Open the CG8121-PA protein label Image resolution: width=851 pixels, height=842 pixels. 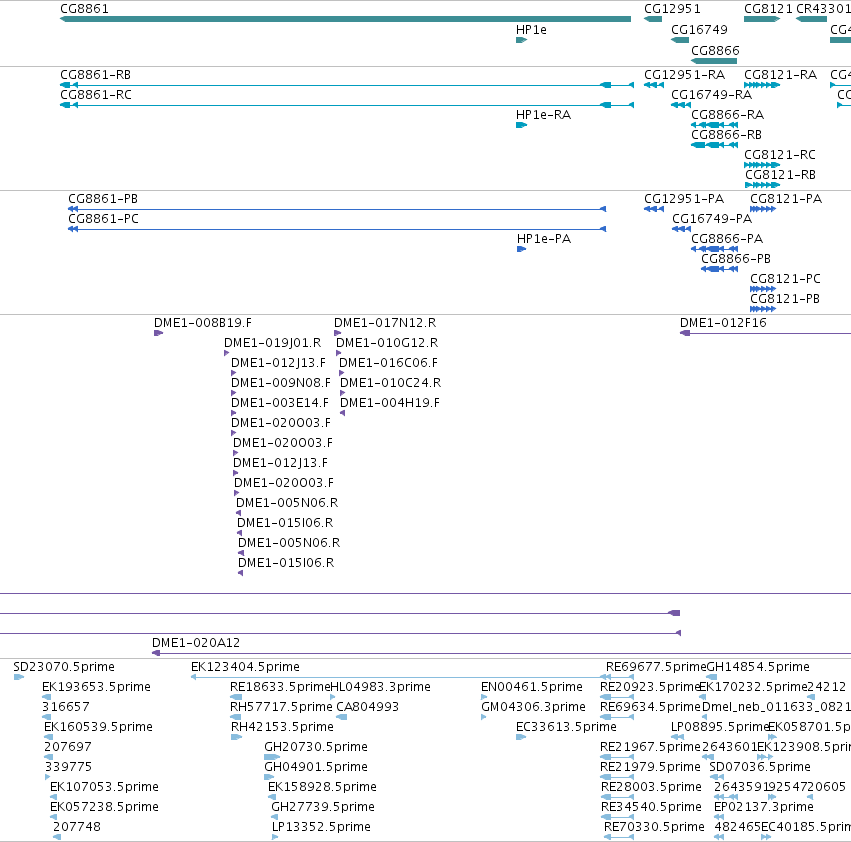pos(785,198)
